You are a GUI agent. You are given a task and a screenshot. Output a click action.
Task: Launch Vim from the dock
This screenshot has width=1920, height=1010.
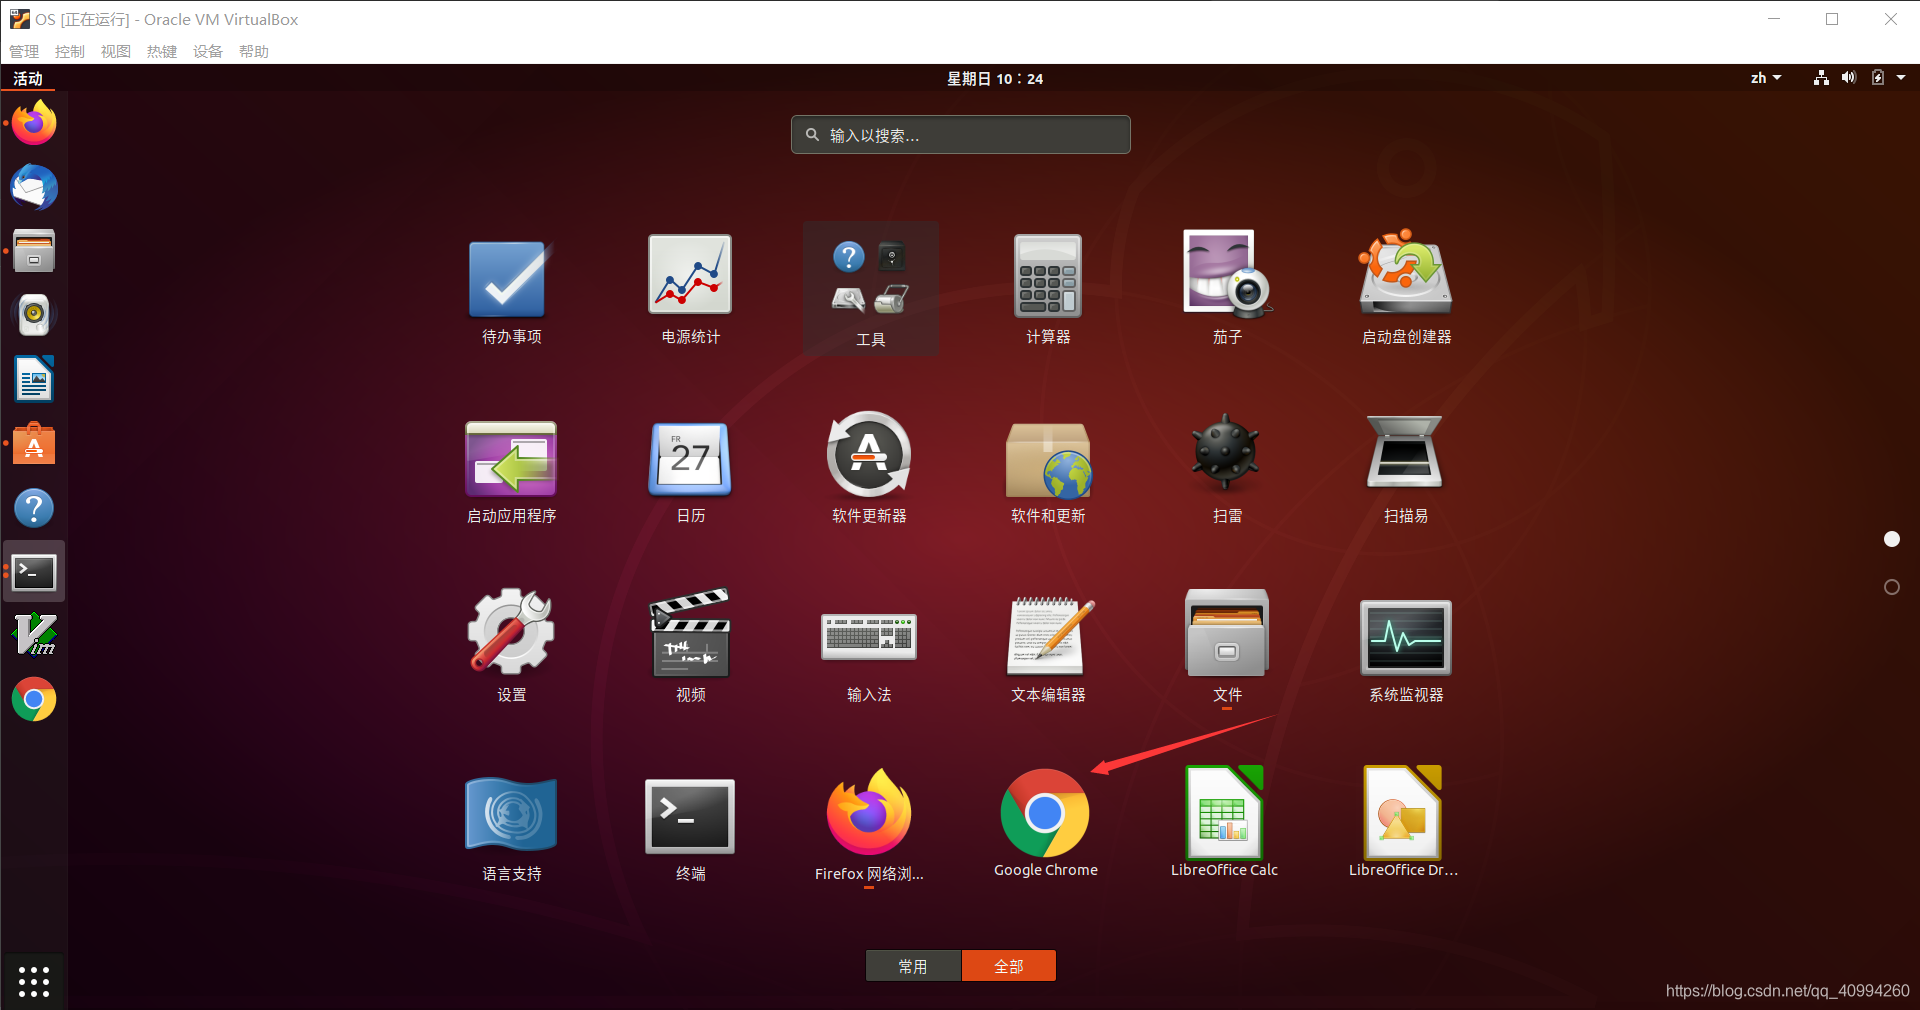[34, 635]
